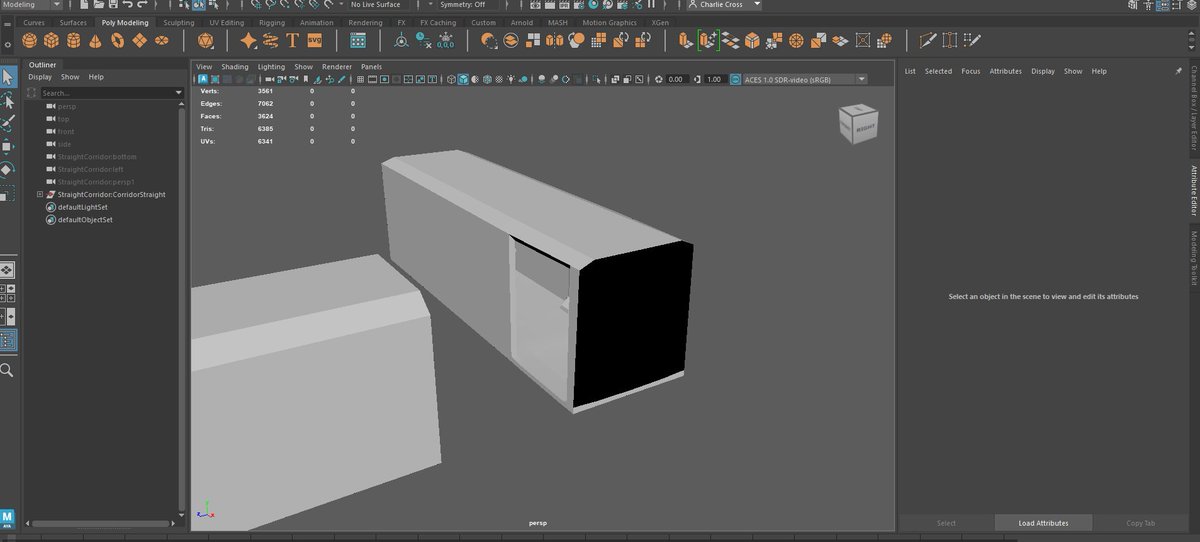Toggle the viewport grid display

(x=360, y=79)
